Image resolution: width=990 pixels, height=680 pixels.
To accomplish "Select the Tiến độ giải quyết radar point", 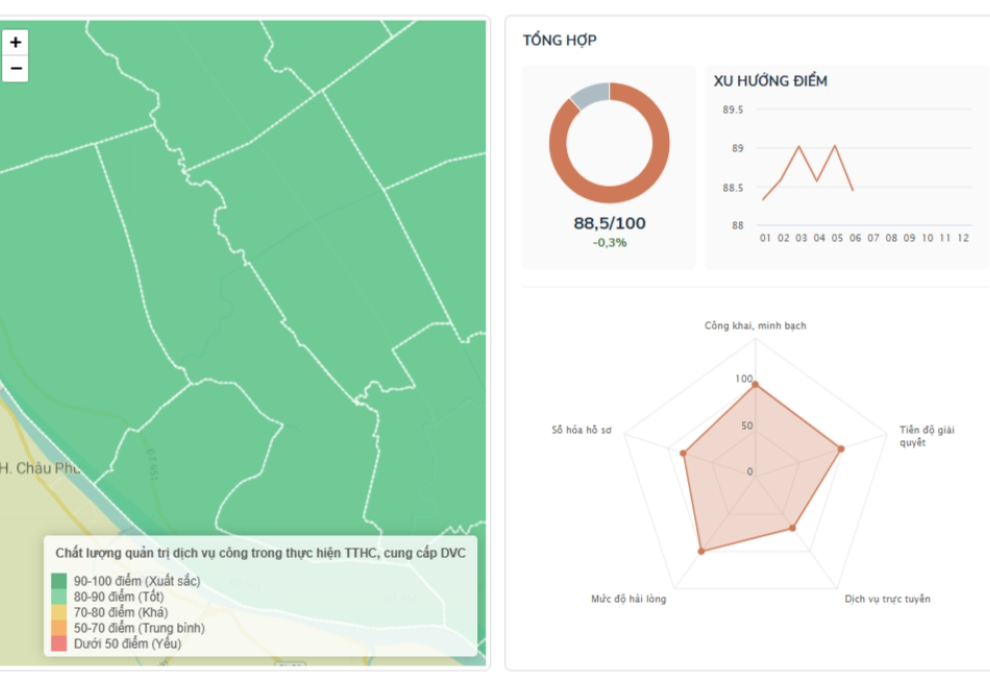I will click(840, 449).
